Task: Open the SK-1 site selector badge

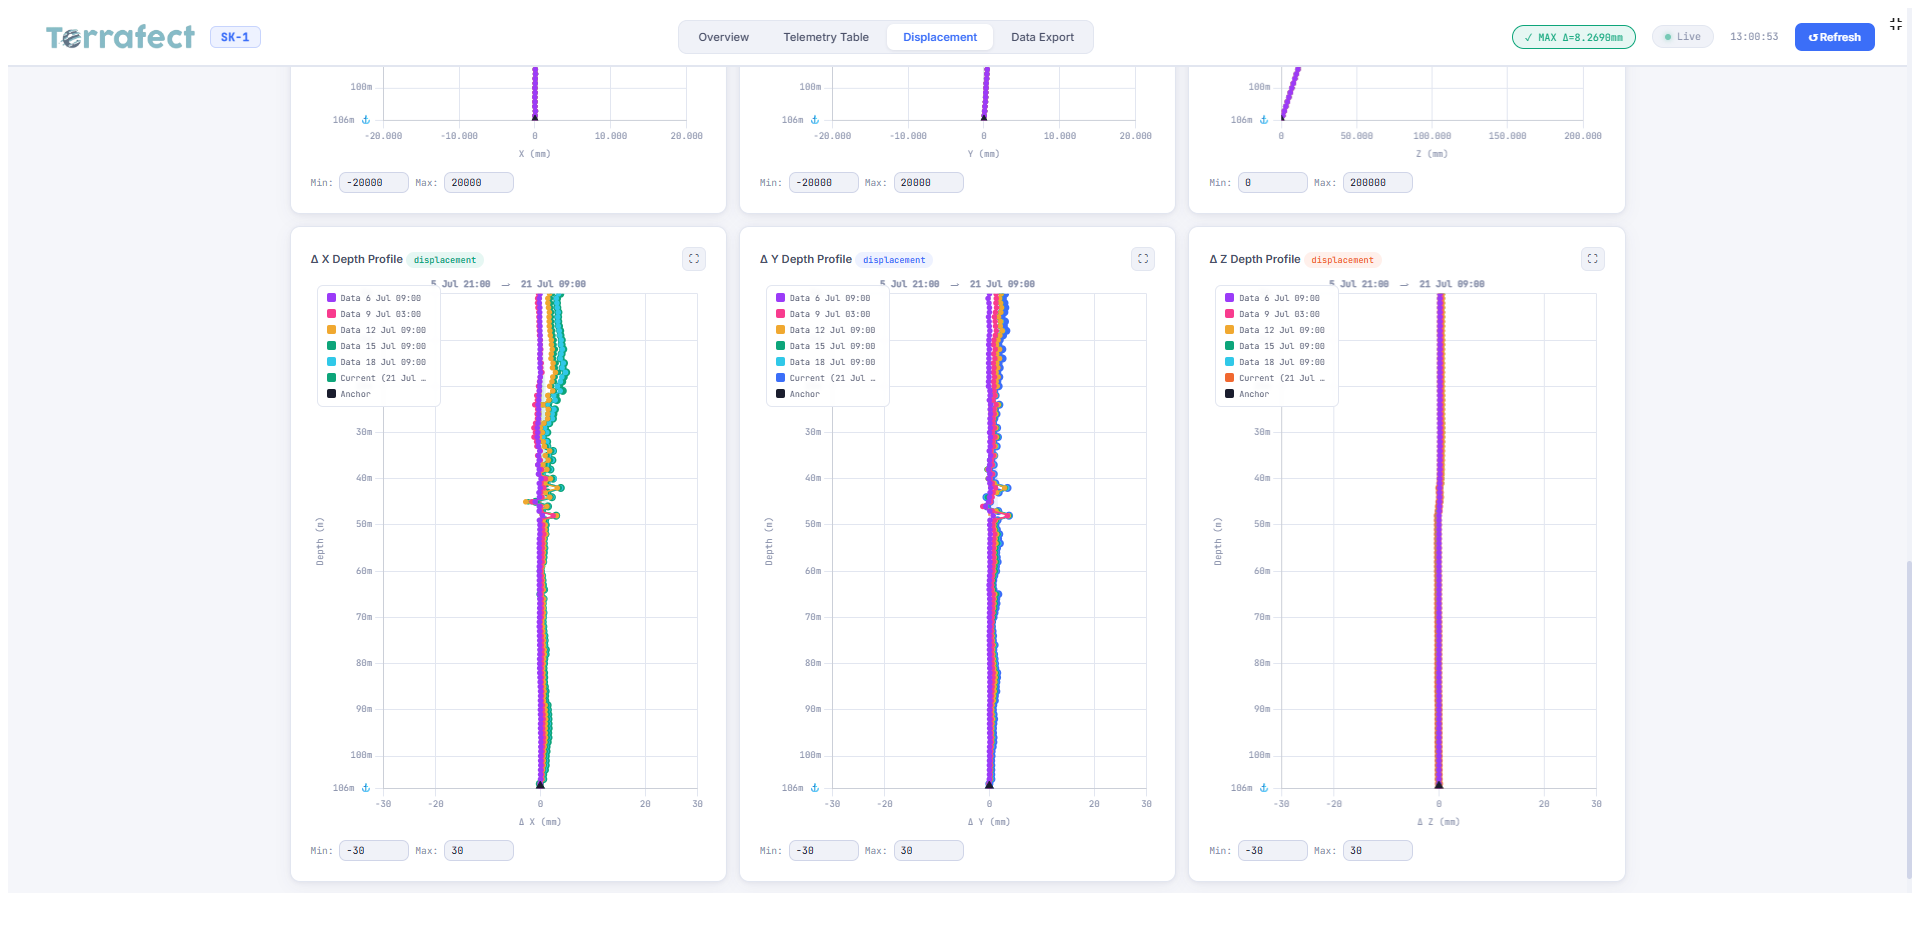Action: [x=235, y=37]
